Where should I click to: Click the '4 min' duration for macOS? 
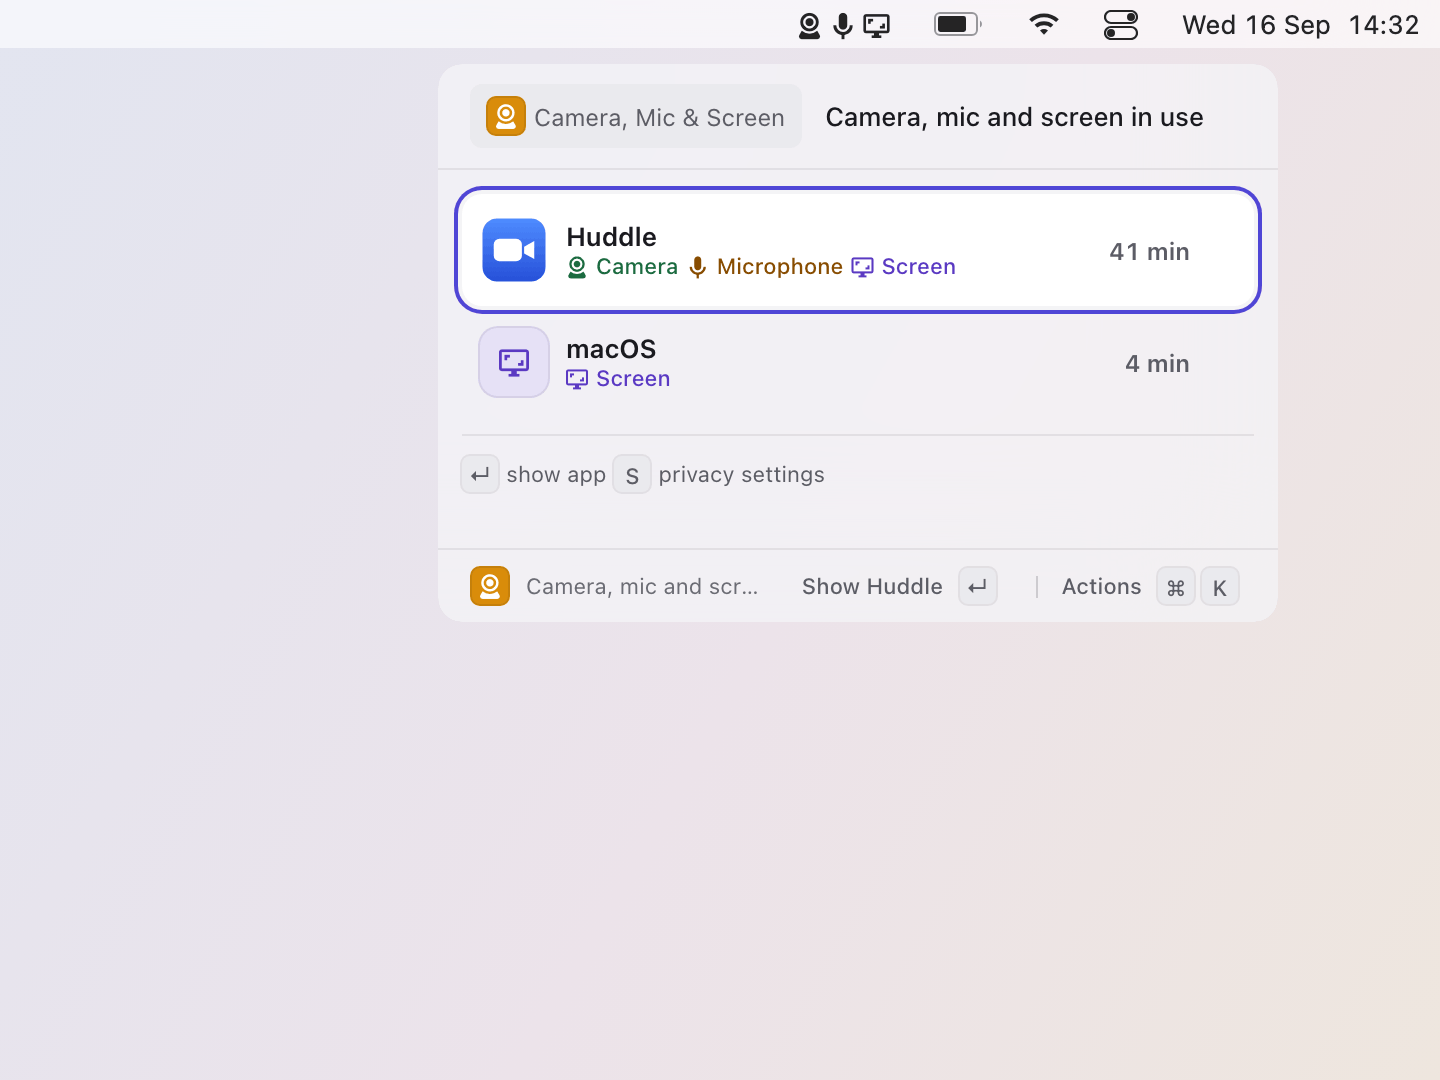[x=1157, y=364]
